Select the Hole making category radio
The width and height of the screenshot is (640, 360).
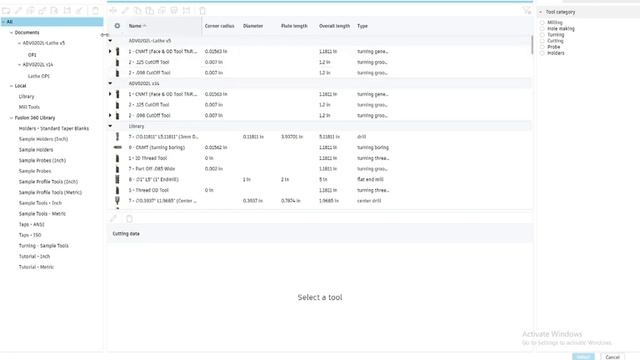click(542, 29)
